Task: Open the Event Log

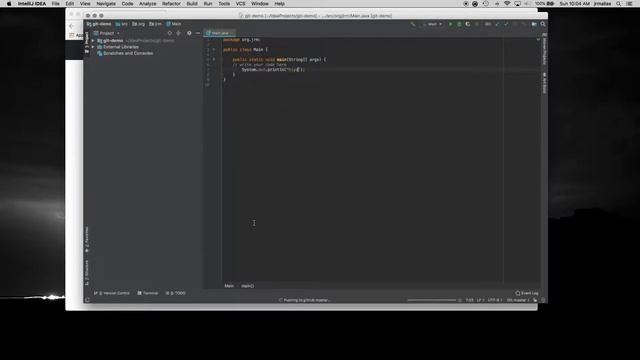Action: point(527,293)
